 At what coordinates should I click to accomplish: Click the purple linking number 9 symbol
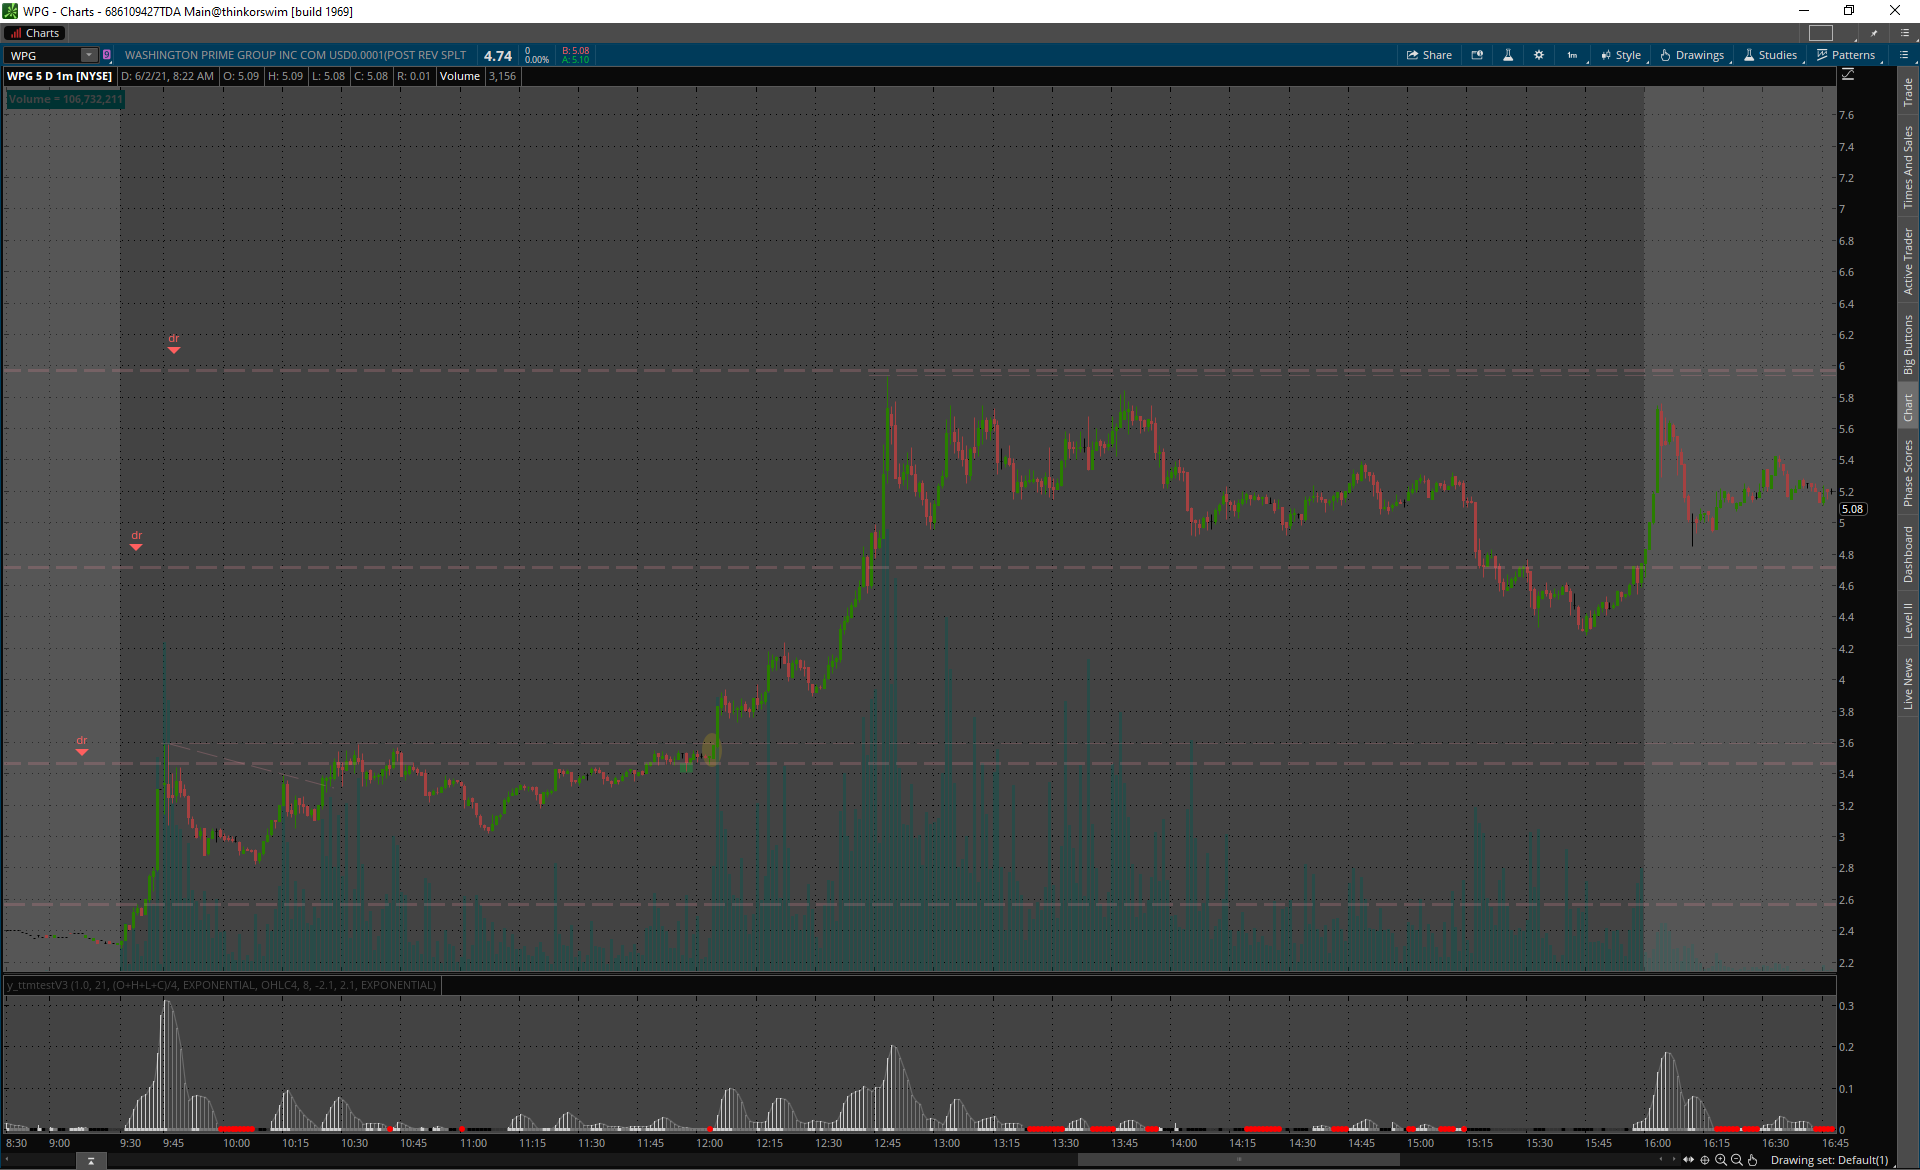(x=107, y=56)
